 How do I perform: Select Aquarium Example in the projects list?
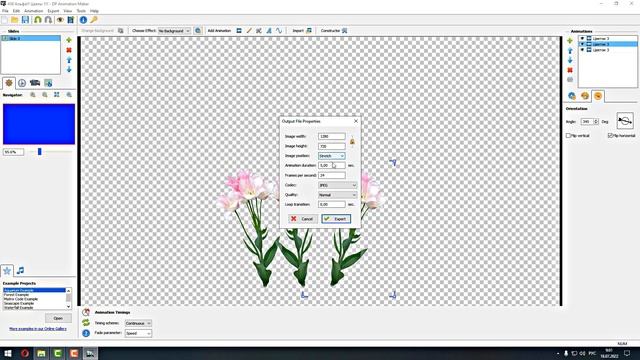point(34,290)
